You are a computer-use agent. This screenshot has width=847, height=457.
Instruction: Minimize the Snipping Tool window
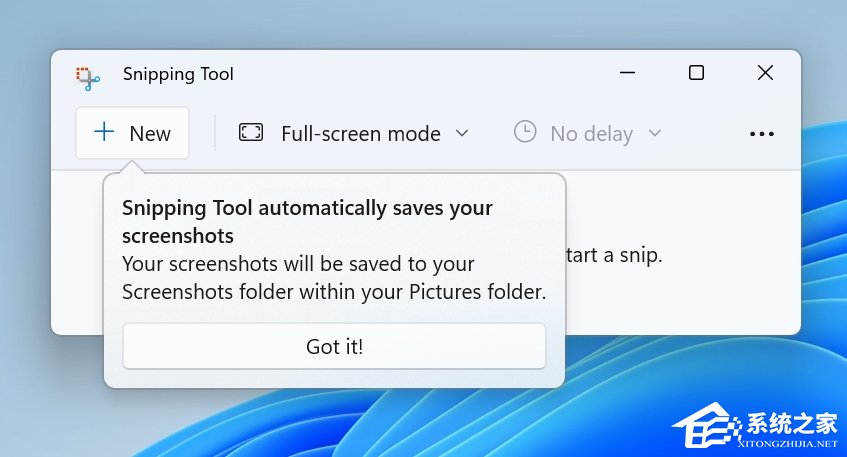pos(628,73)
